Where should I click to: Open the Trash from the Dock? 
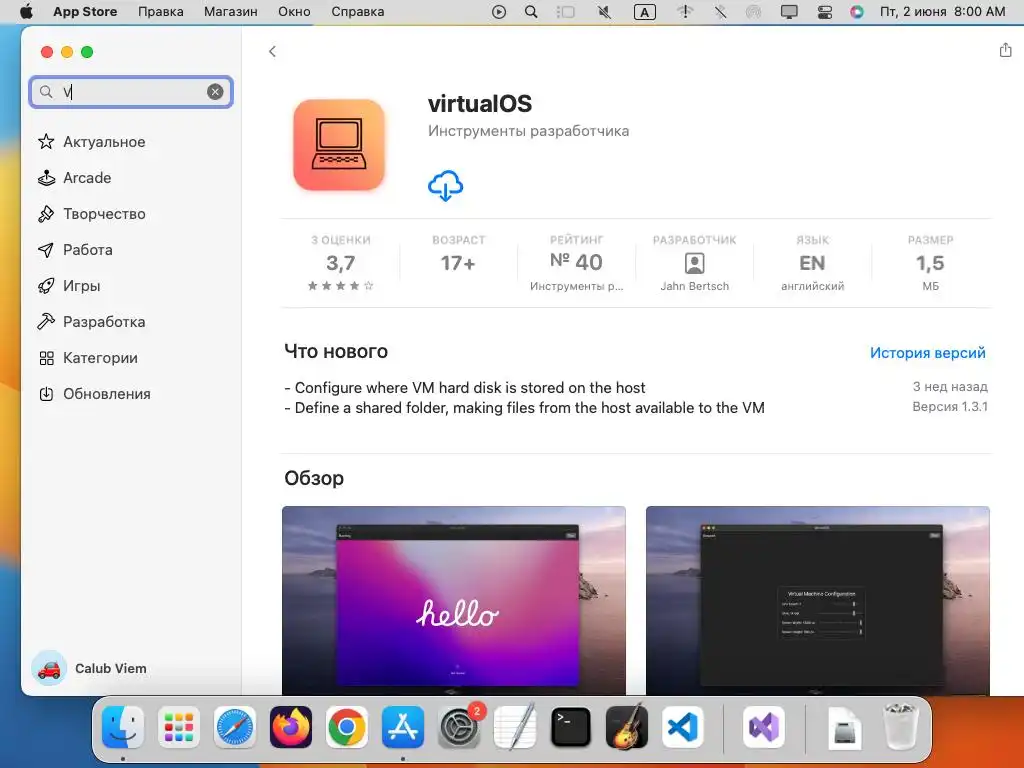[901, 727]
